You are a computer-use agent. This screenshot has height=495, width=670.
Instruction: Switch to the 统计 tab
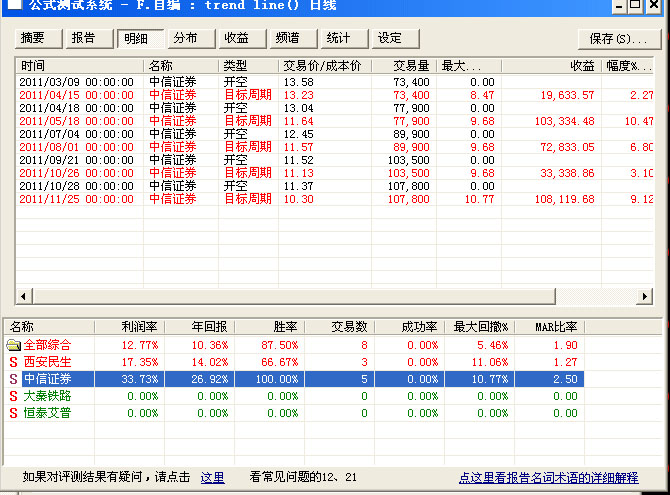(344, 38)
